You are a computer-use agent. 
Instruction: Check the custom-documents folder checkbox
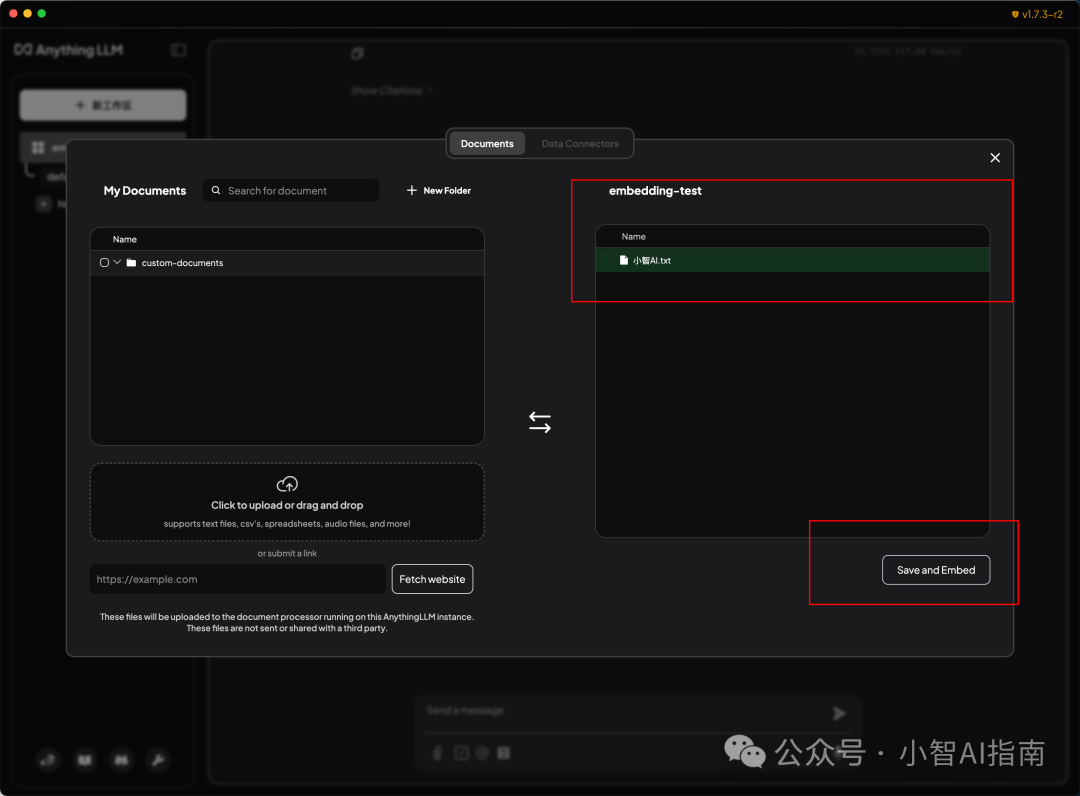tap(104, 263)
